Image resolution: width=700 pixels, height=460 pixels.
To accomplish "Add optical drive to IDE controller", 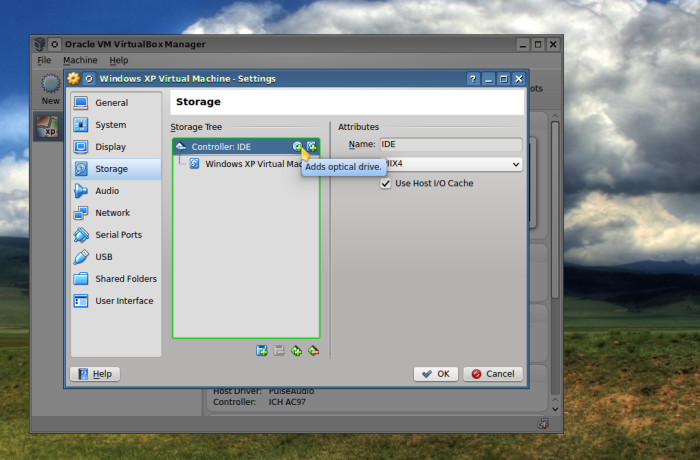I will tap(297, 146).
